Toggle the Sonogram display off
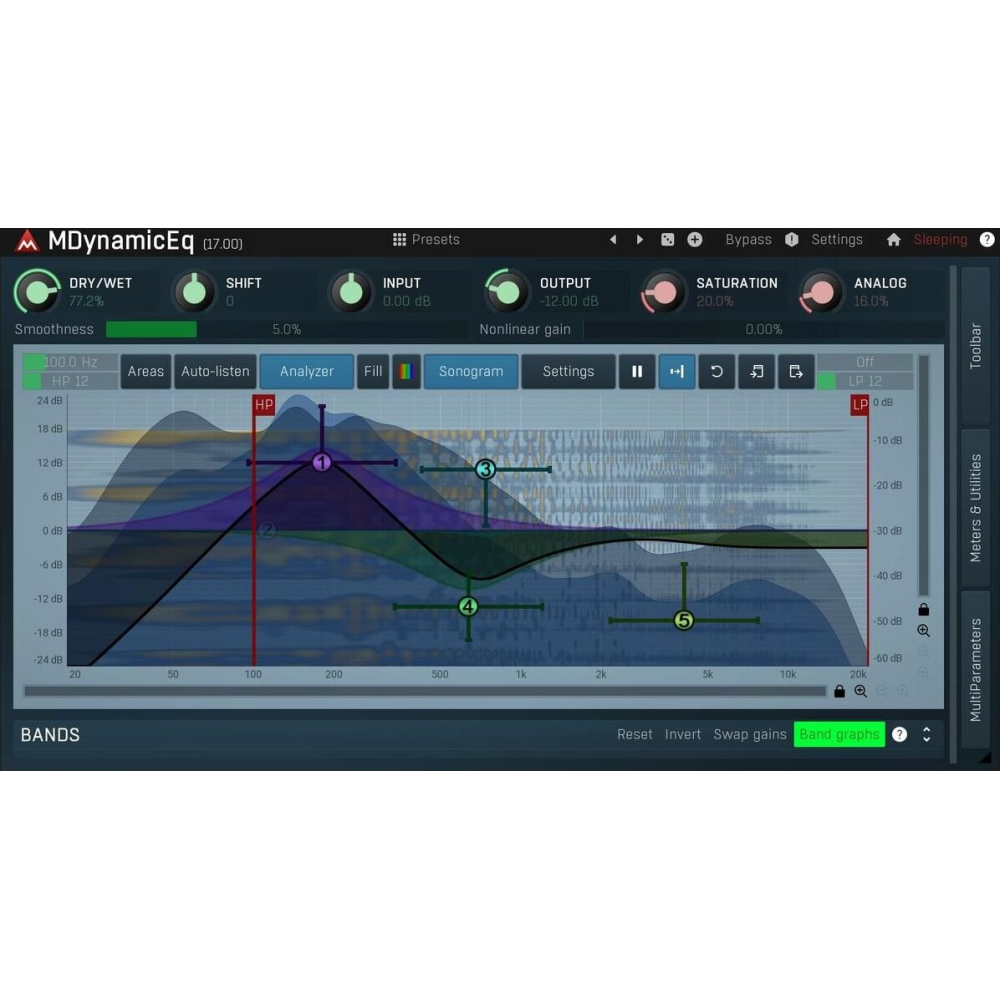 click(x=470, y=371)
